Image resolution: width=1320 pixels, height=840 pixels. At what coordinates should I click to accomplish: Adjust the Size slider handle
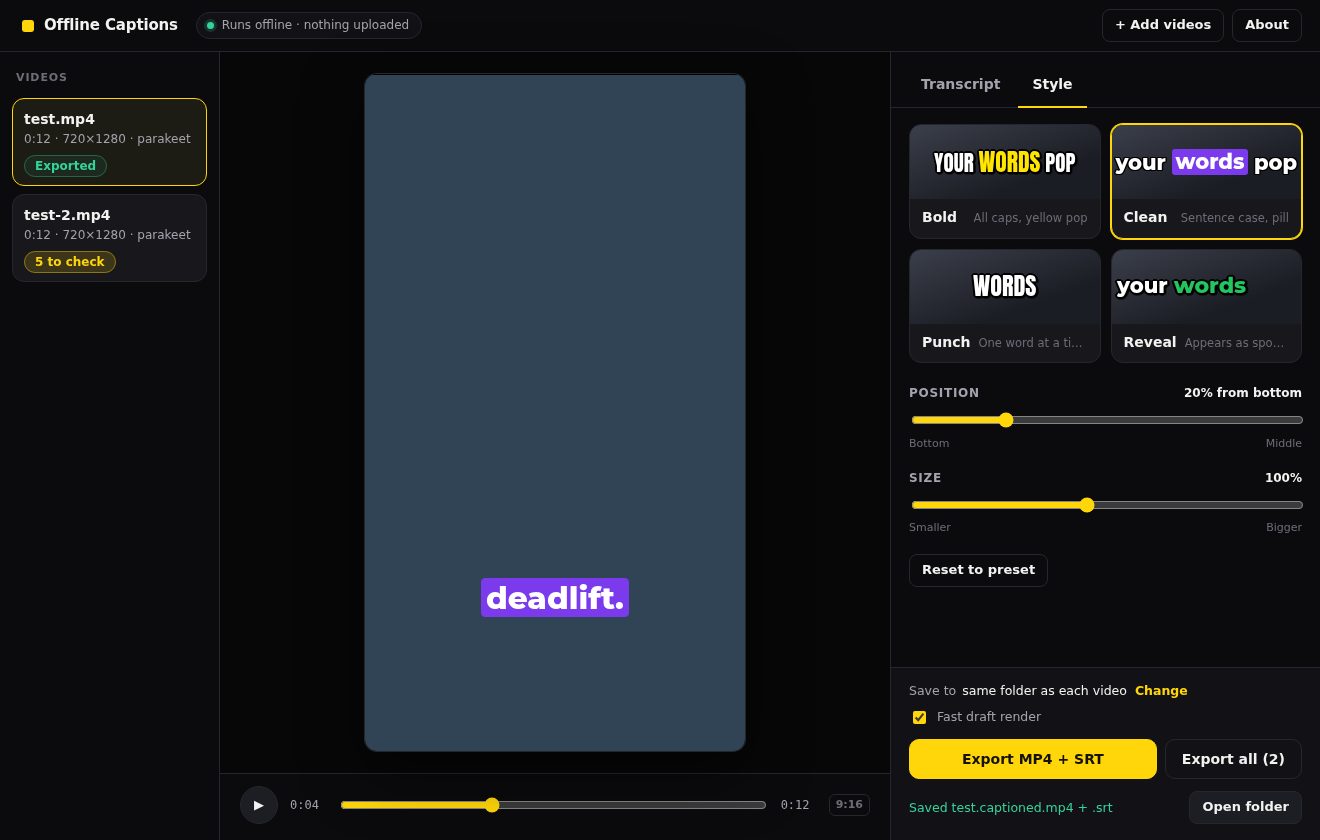(x=1087, y=505)
